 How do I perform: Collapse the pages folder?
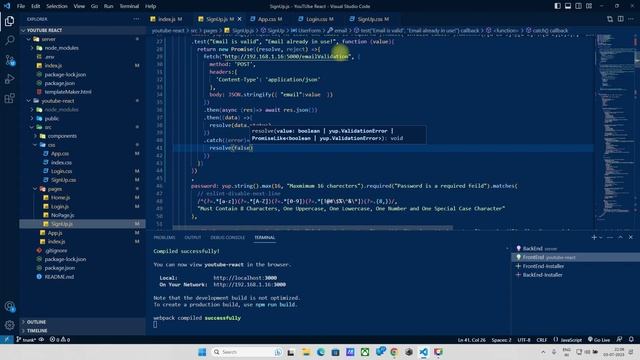(x=82, y=189)
